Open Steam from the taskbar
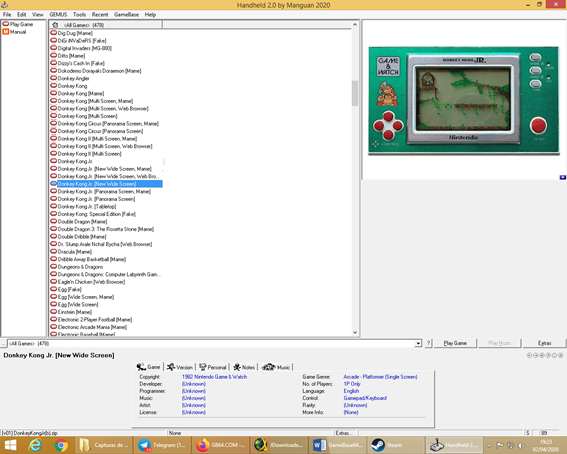Viewport: 567px width, 454px height. pos(396,445)
